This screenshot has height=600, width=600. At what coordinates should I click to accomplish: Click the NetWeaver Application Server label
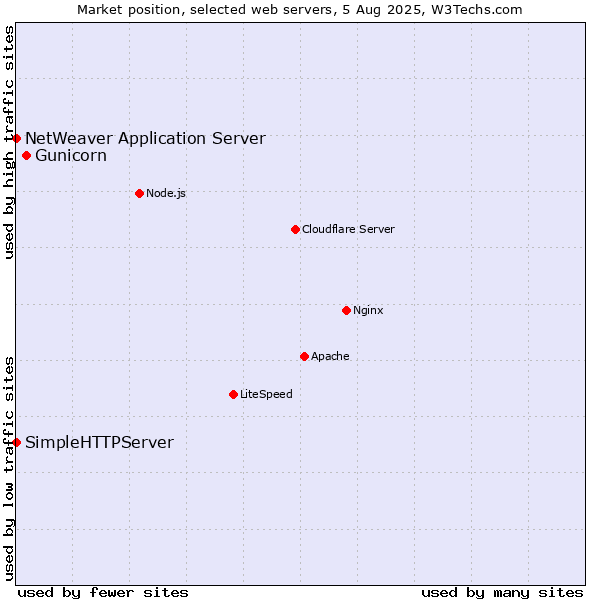pyautogui.click(x=145, y=139)
